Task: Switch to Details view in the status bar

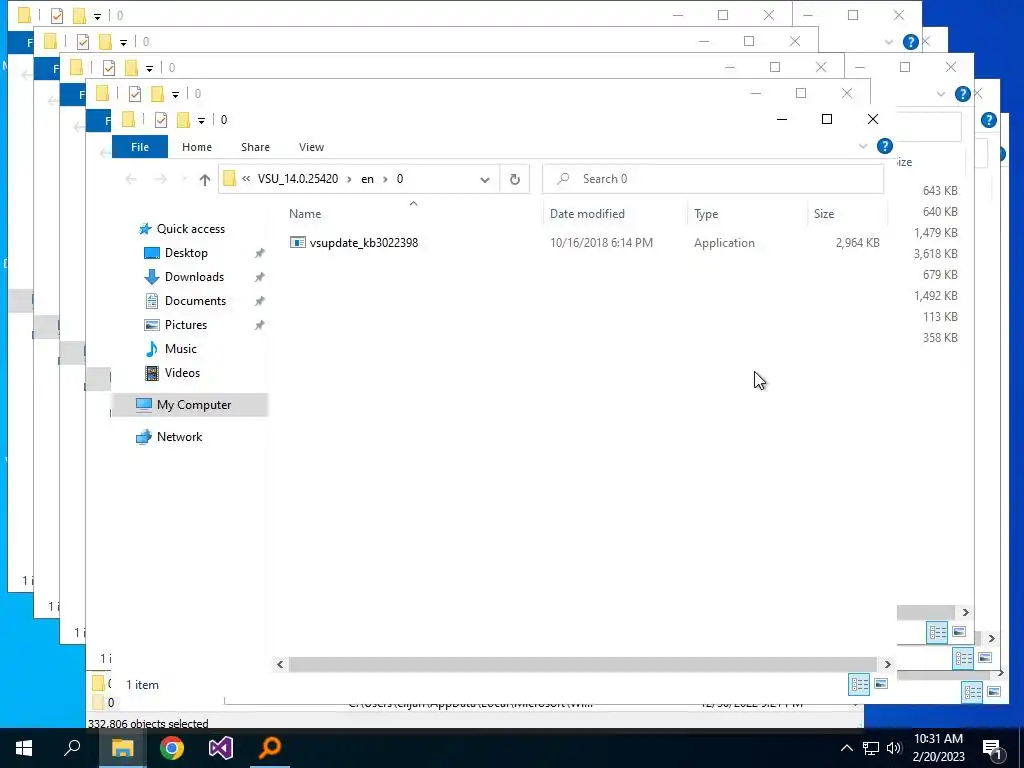Action: [859, 684]
